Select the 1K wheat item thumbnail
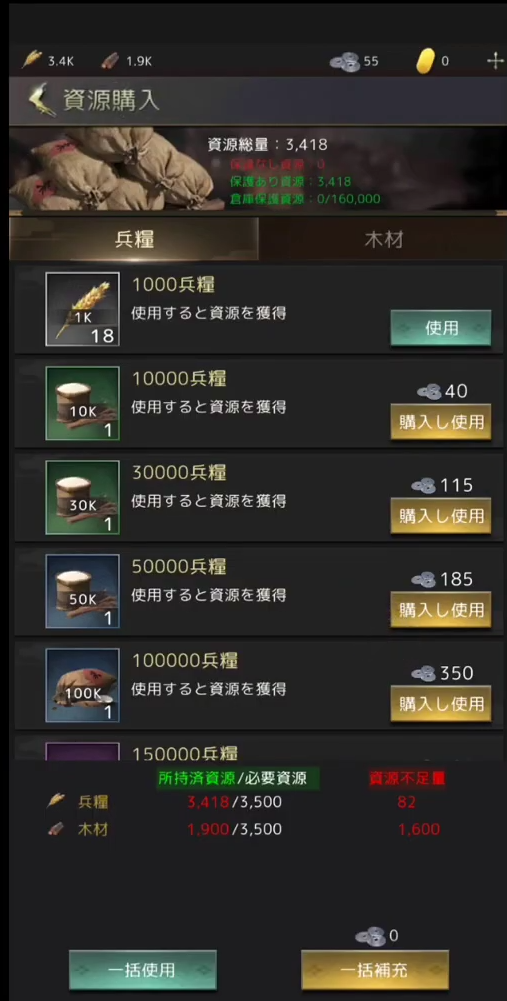This screenshot has height=1001, width=507. coord(82,309)
